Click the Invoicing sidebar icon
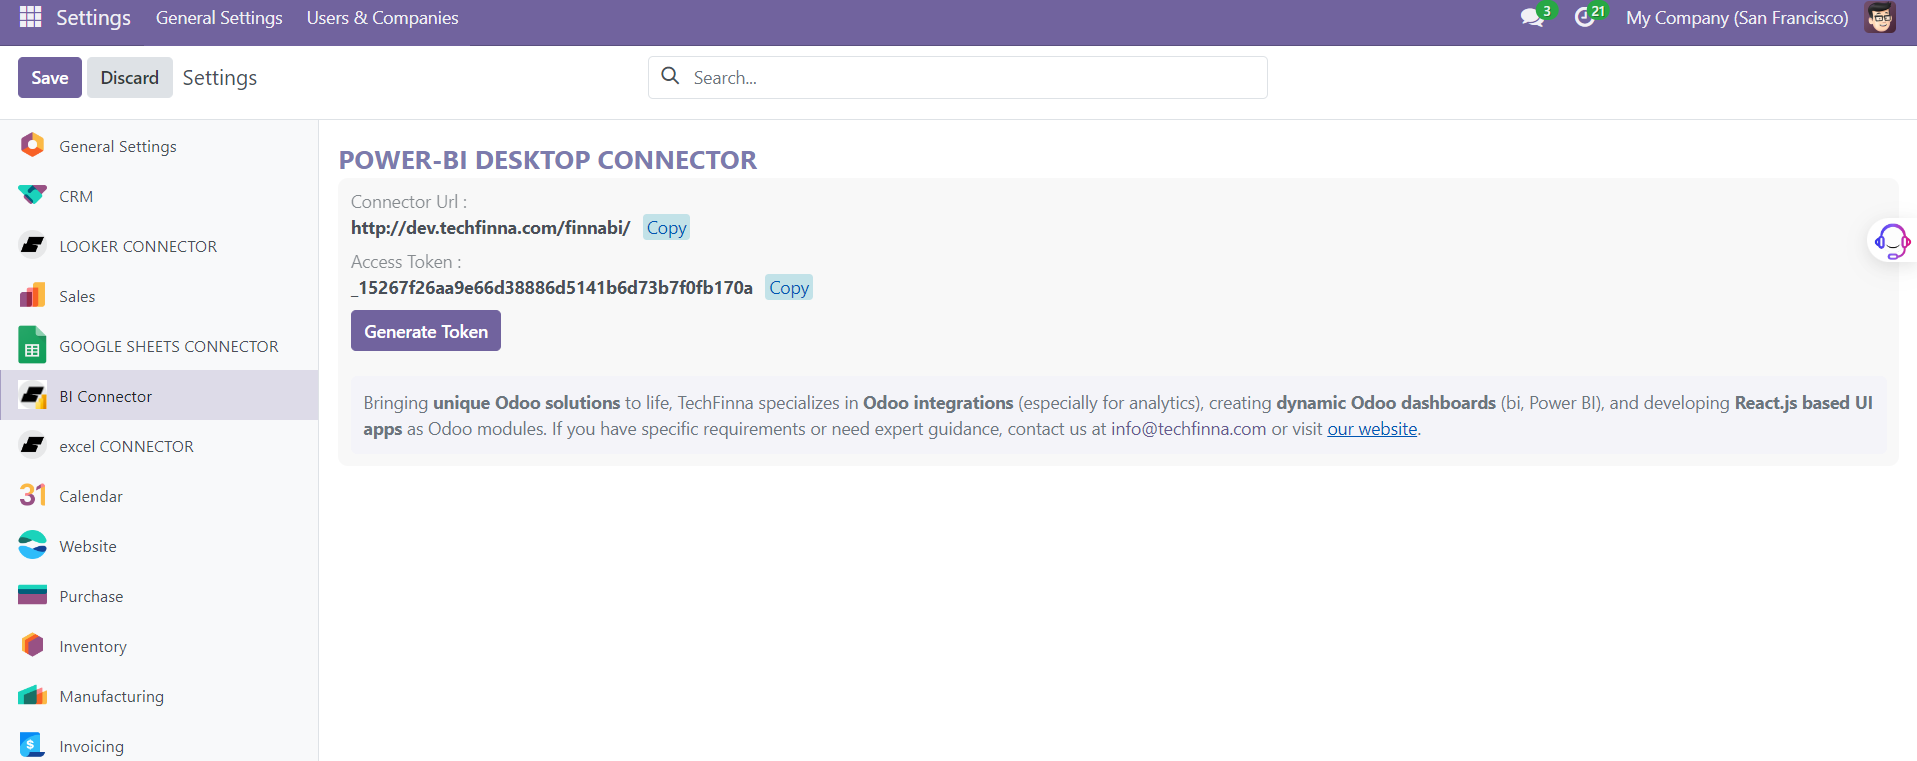 coord(32,745)
